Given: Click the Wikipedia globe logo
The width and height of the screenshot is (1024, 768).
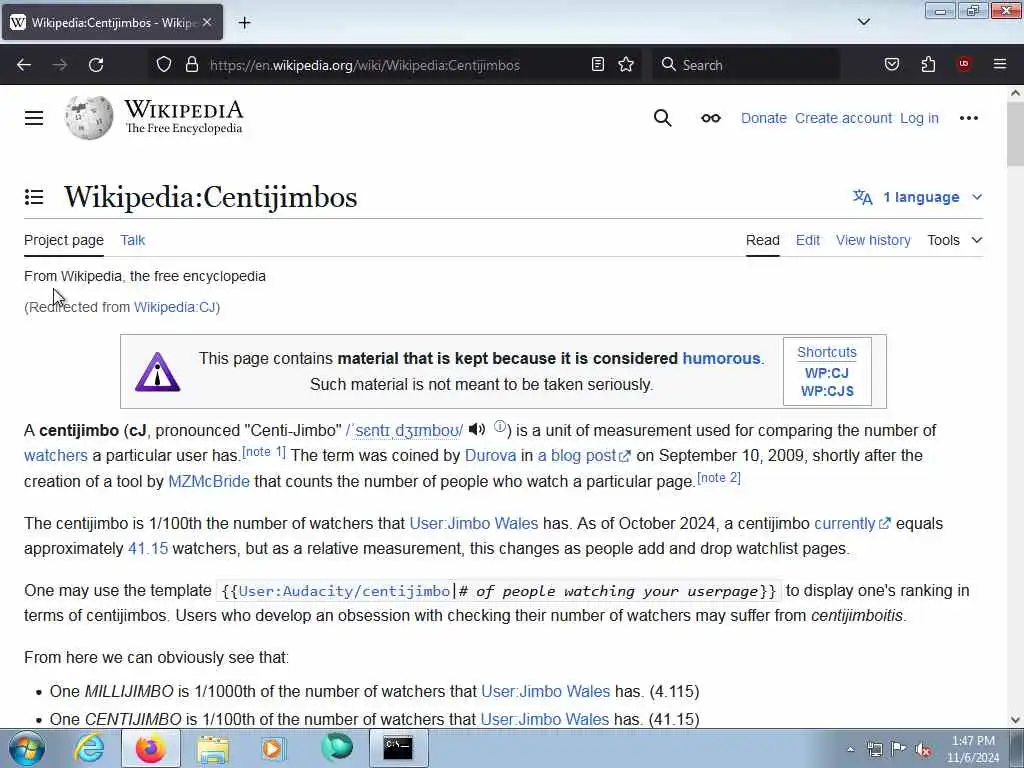Looking at the screenshot, I should 89,118.
